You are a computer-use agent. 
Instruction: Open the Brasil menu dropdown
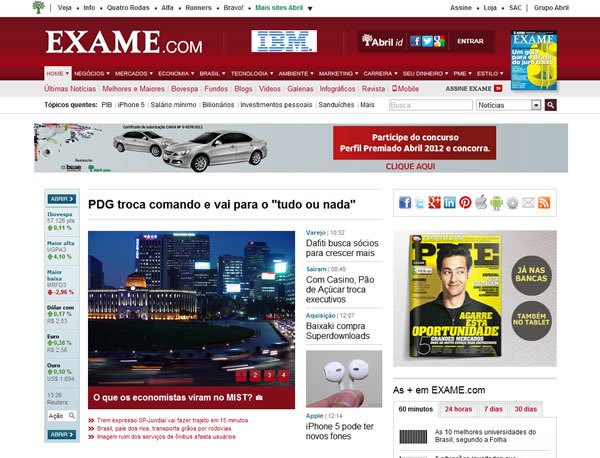[x=212, y=73]
